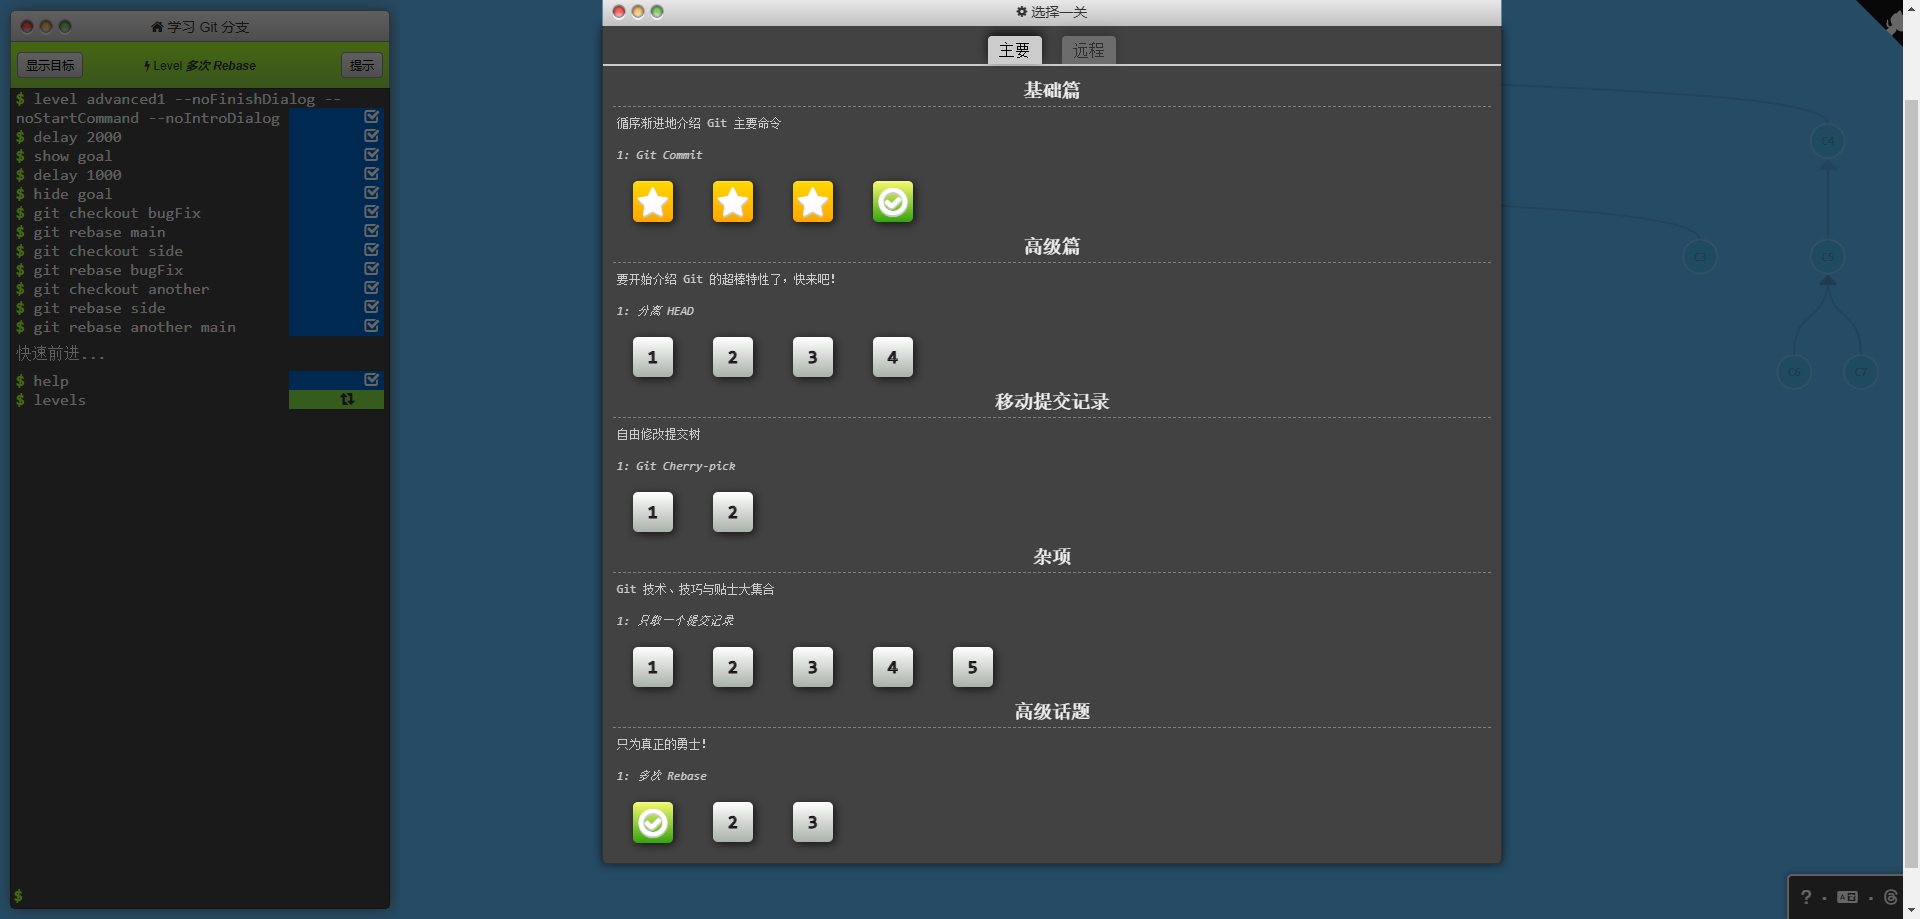The height and width of the screenshot is (919, 1920).
Task: Select level 3 under 高级篇
Action: (x=813, y=357)
